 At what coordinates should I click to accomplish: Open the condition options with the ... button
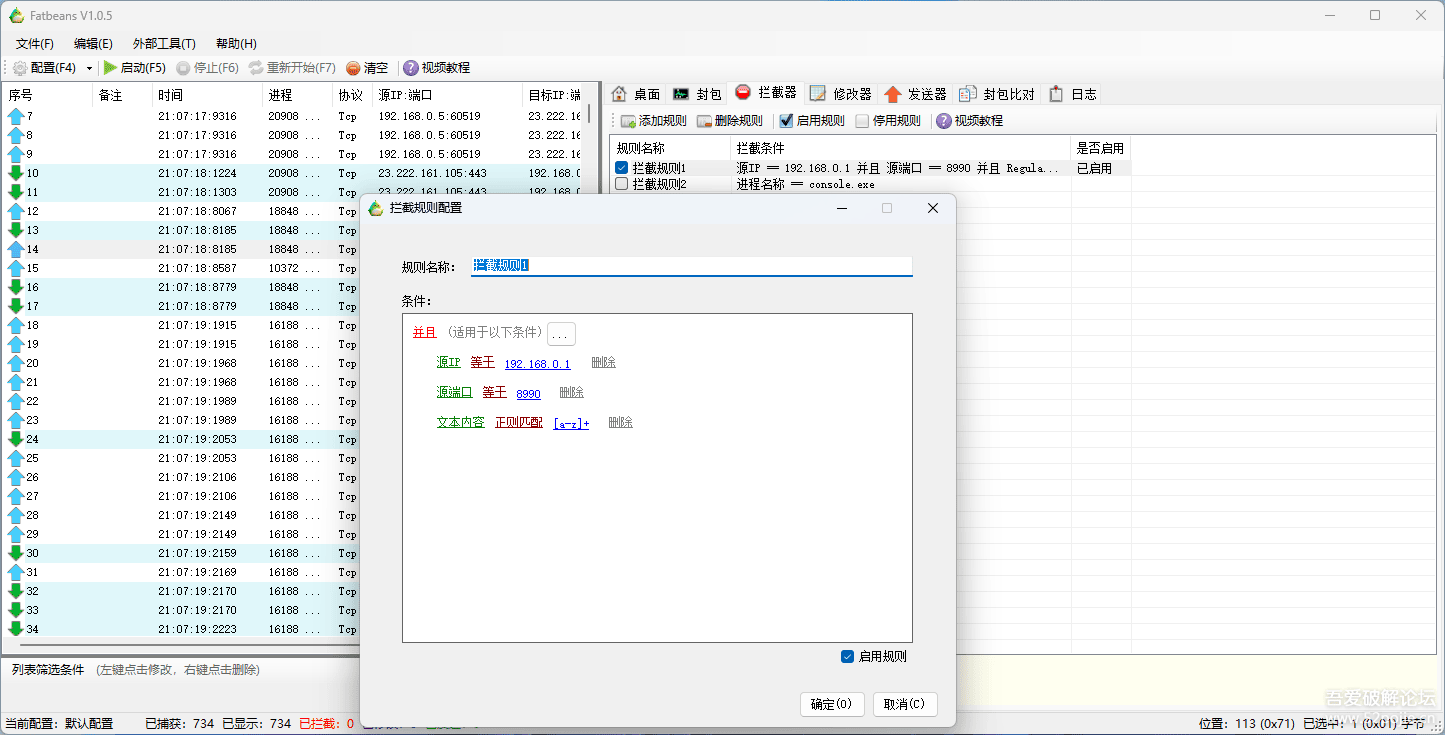pos(561,334)
